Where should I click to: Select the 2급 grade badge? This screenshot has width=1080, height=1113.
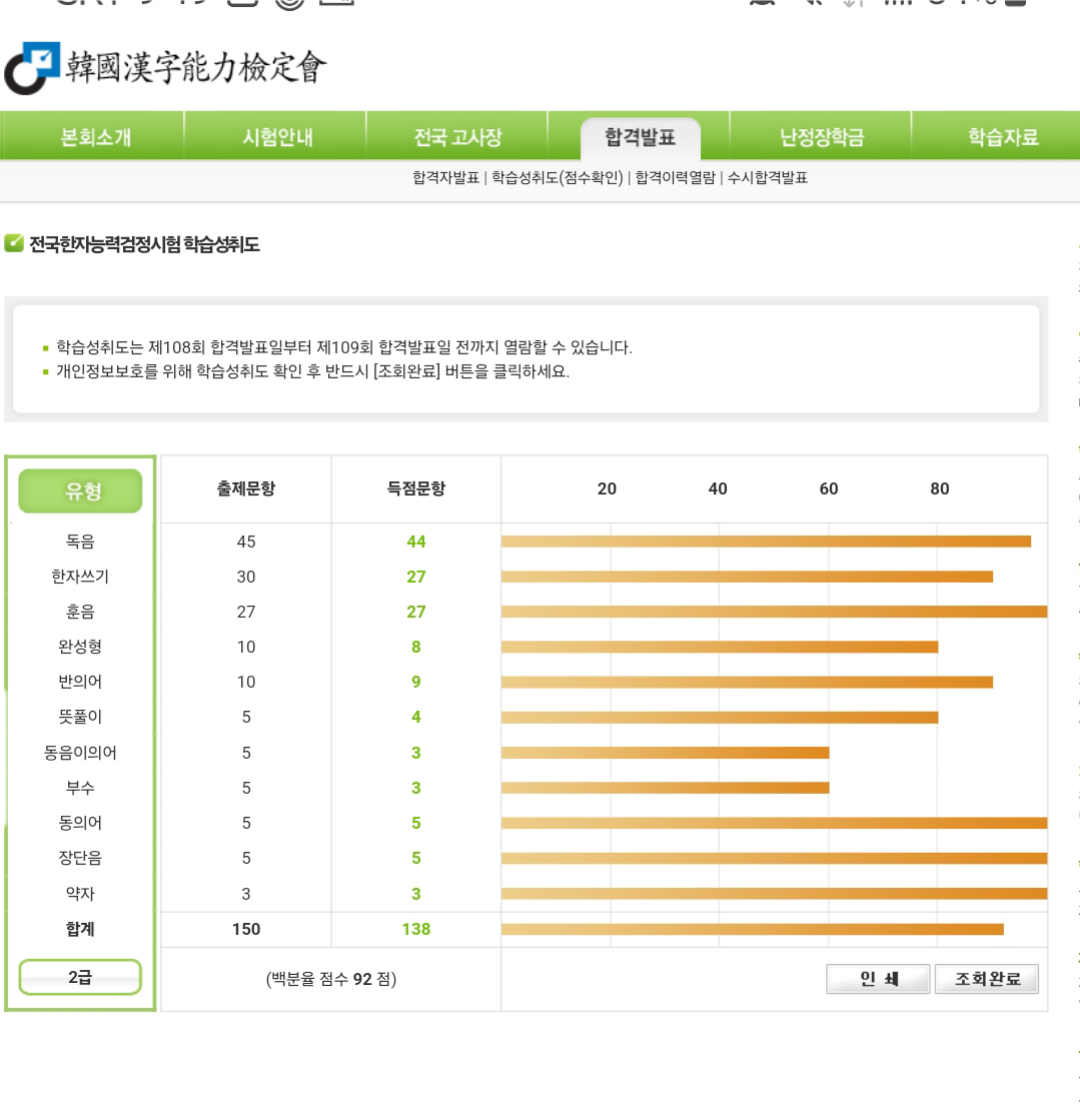click(x=81, y=977)
